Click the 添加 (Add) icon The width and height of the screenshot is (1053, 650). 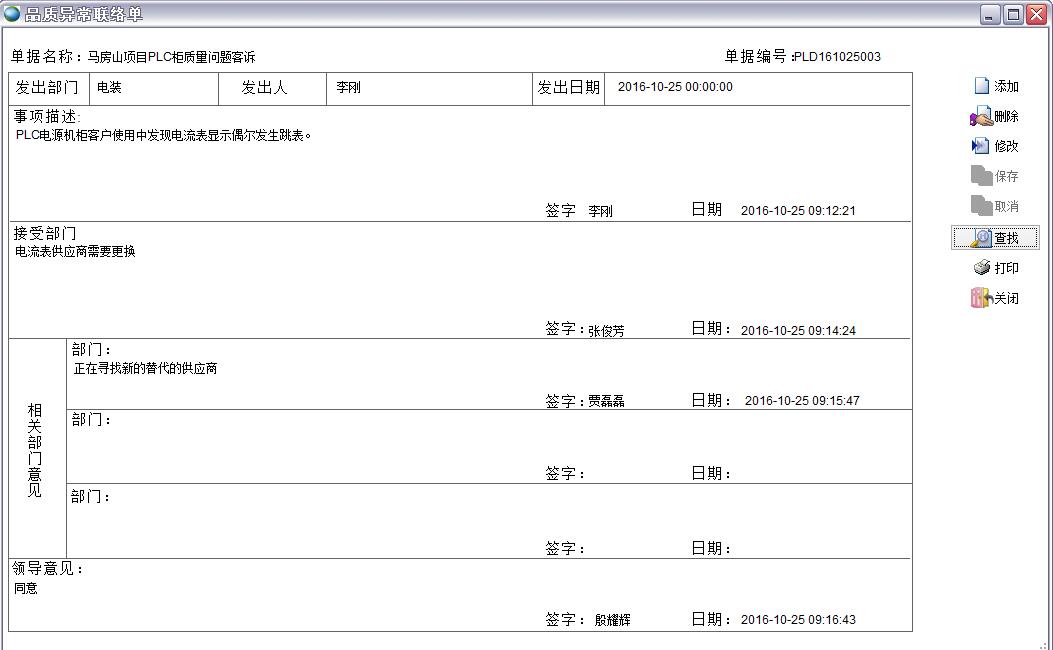[x=997, y=86]
